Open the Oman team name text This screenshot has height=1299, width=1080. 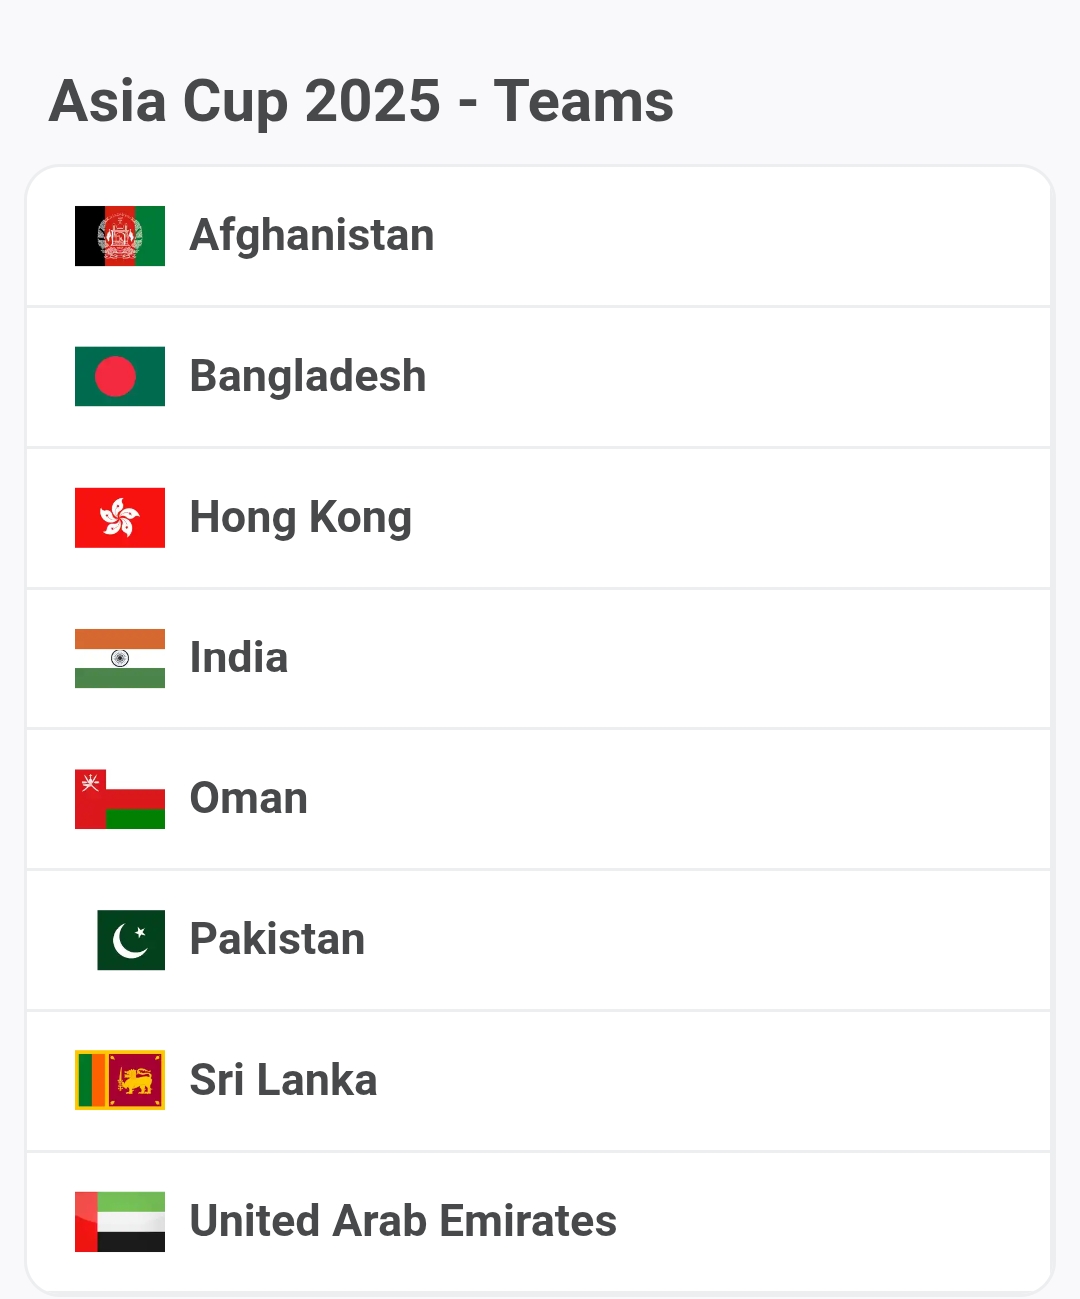tap(249, 799)
